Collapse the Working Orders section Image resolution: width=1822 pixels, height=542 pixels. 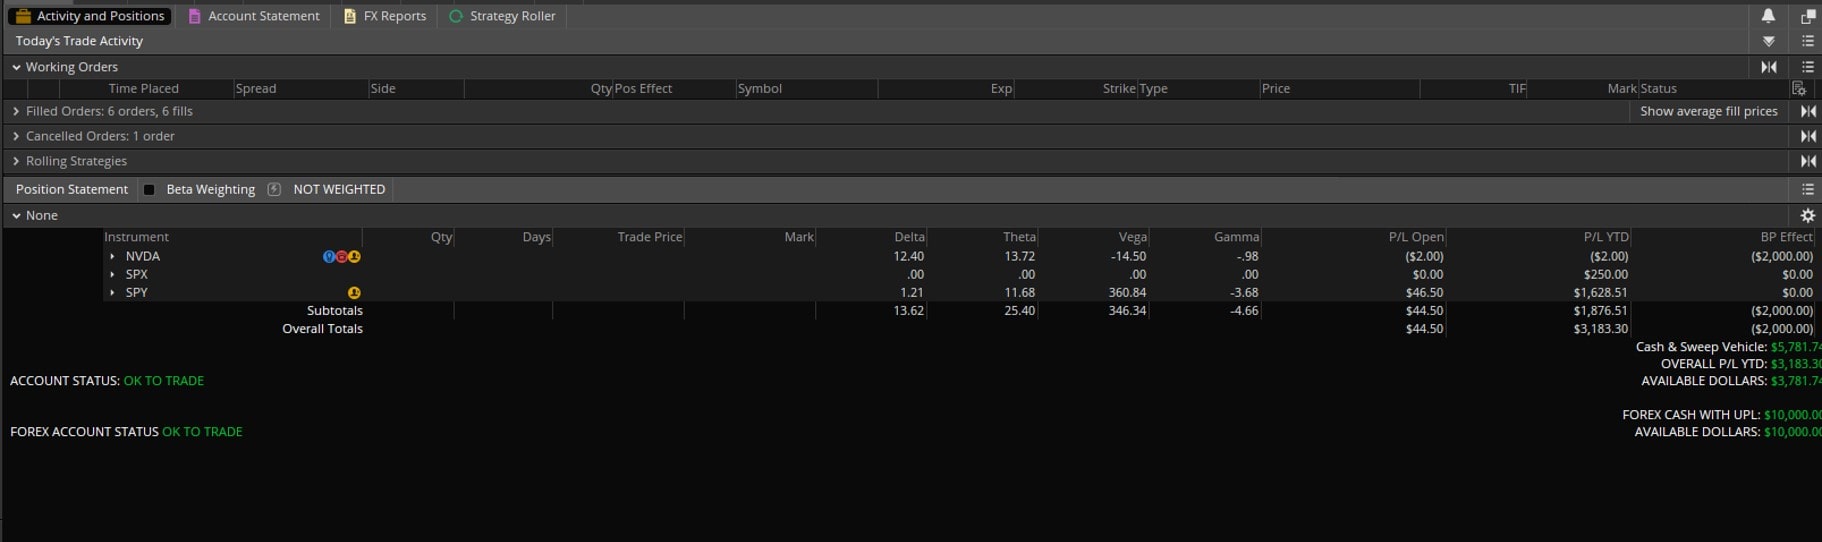pyautogui.click(x=16, y=67)
